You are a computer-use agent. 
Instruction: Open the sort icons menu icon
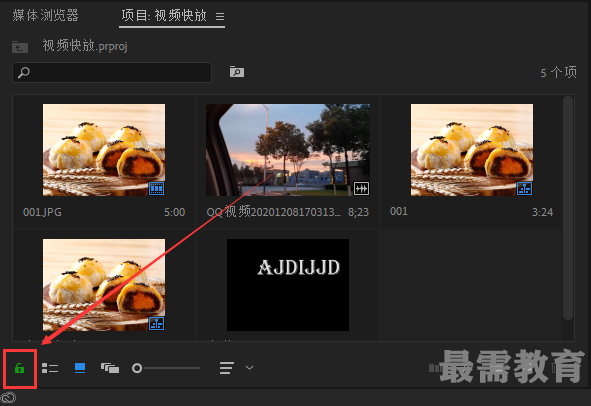[227, 368]
